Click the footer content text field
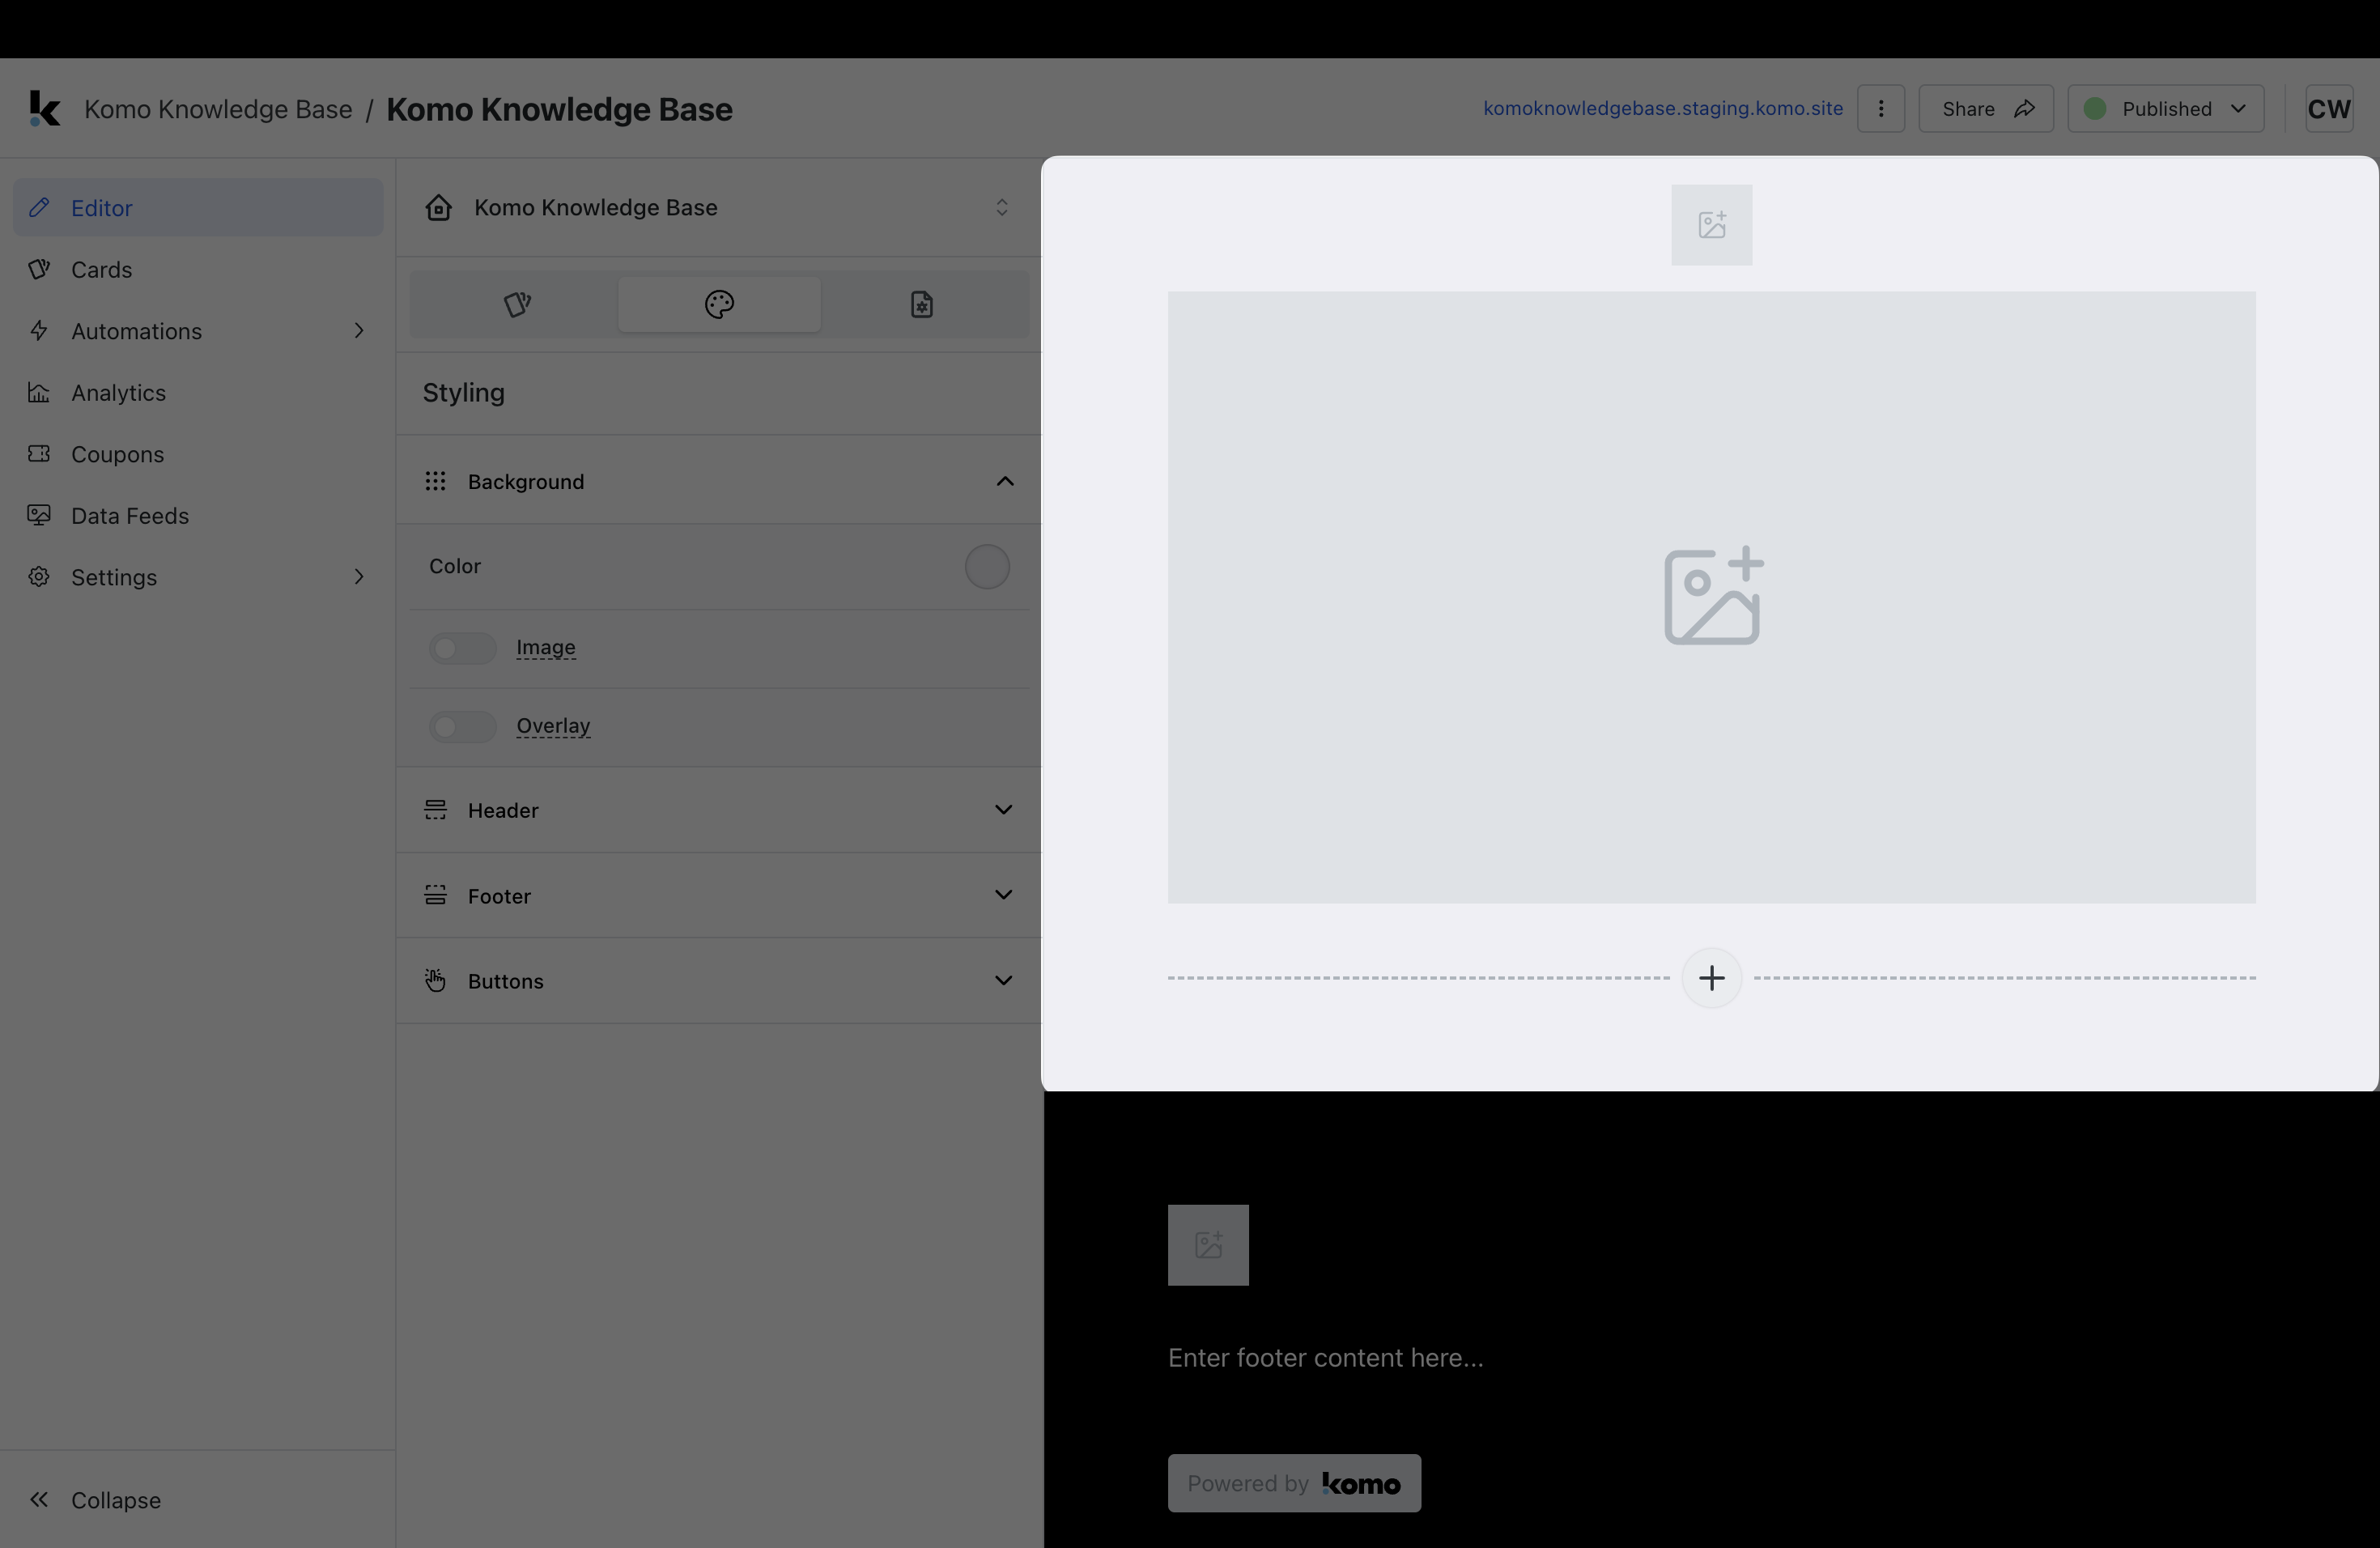This screenshot has width=2380, height=1548. (1325, 1358)
